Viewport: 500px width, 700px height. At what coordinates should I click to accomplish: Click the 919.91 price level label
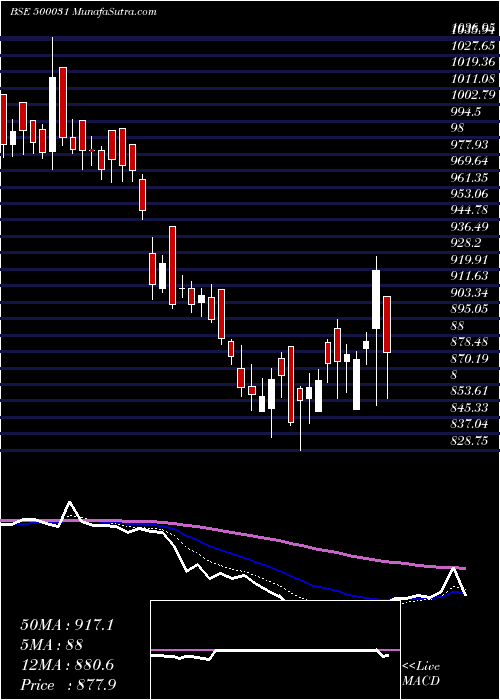[x=469, y=260]
